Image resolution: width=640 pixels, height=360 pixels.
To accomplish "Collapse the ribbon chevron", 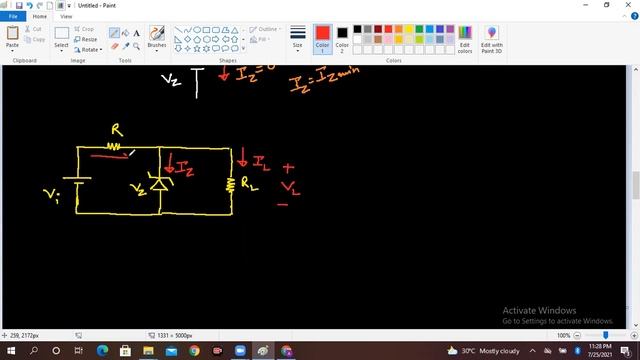I will point(624,16).
